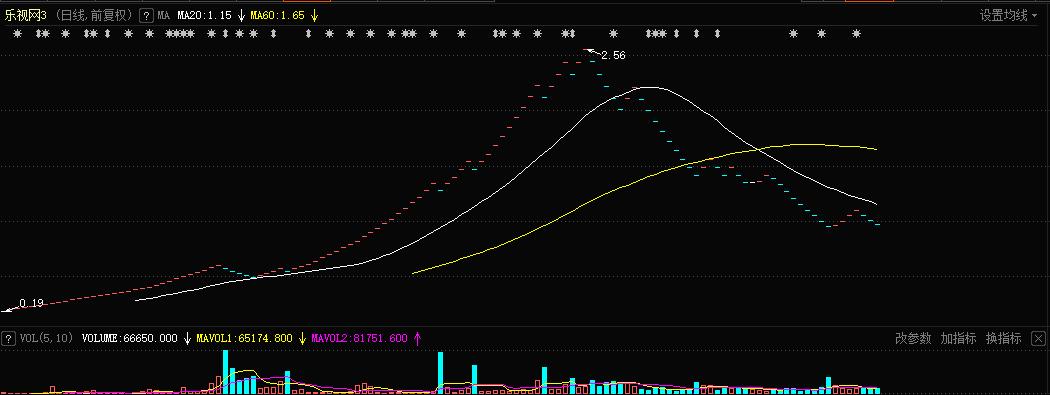Select the 乐视网3 stock name
The image size is (1050, 395).
click(25, 15)
